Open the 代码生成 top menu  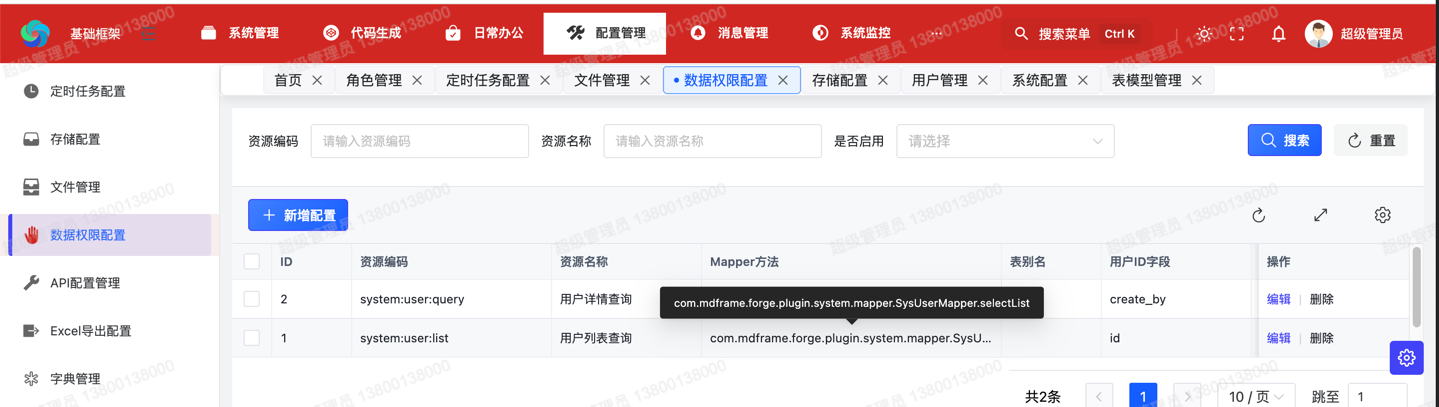click(x=362, y=33)
